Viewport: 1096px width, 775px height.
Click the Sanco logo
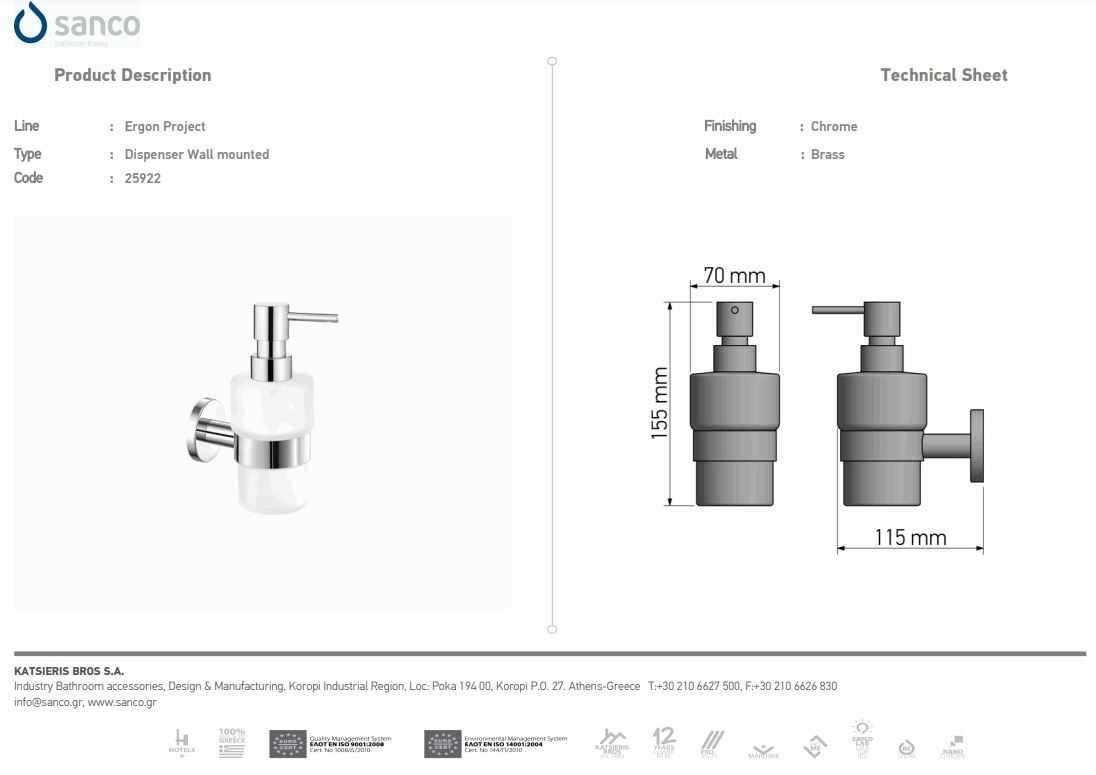click(76, 24)
